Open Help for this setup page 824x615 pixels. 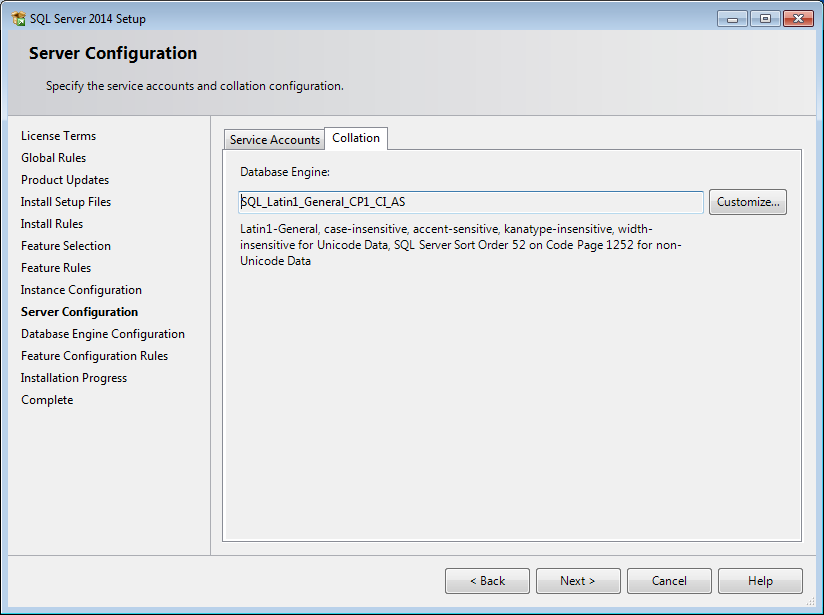pos(760,581)
